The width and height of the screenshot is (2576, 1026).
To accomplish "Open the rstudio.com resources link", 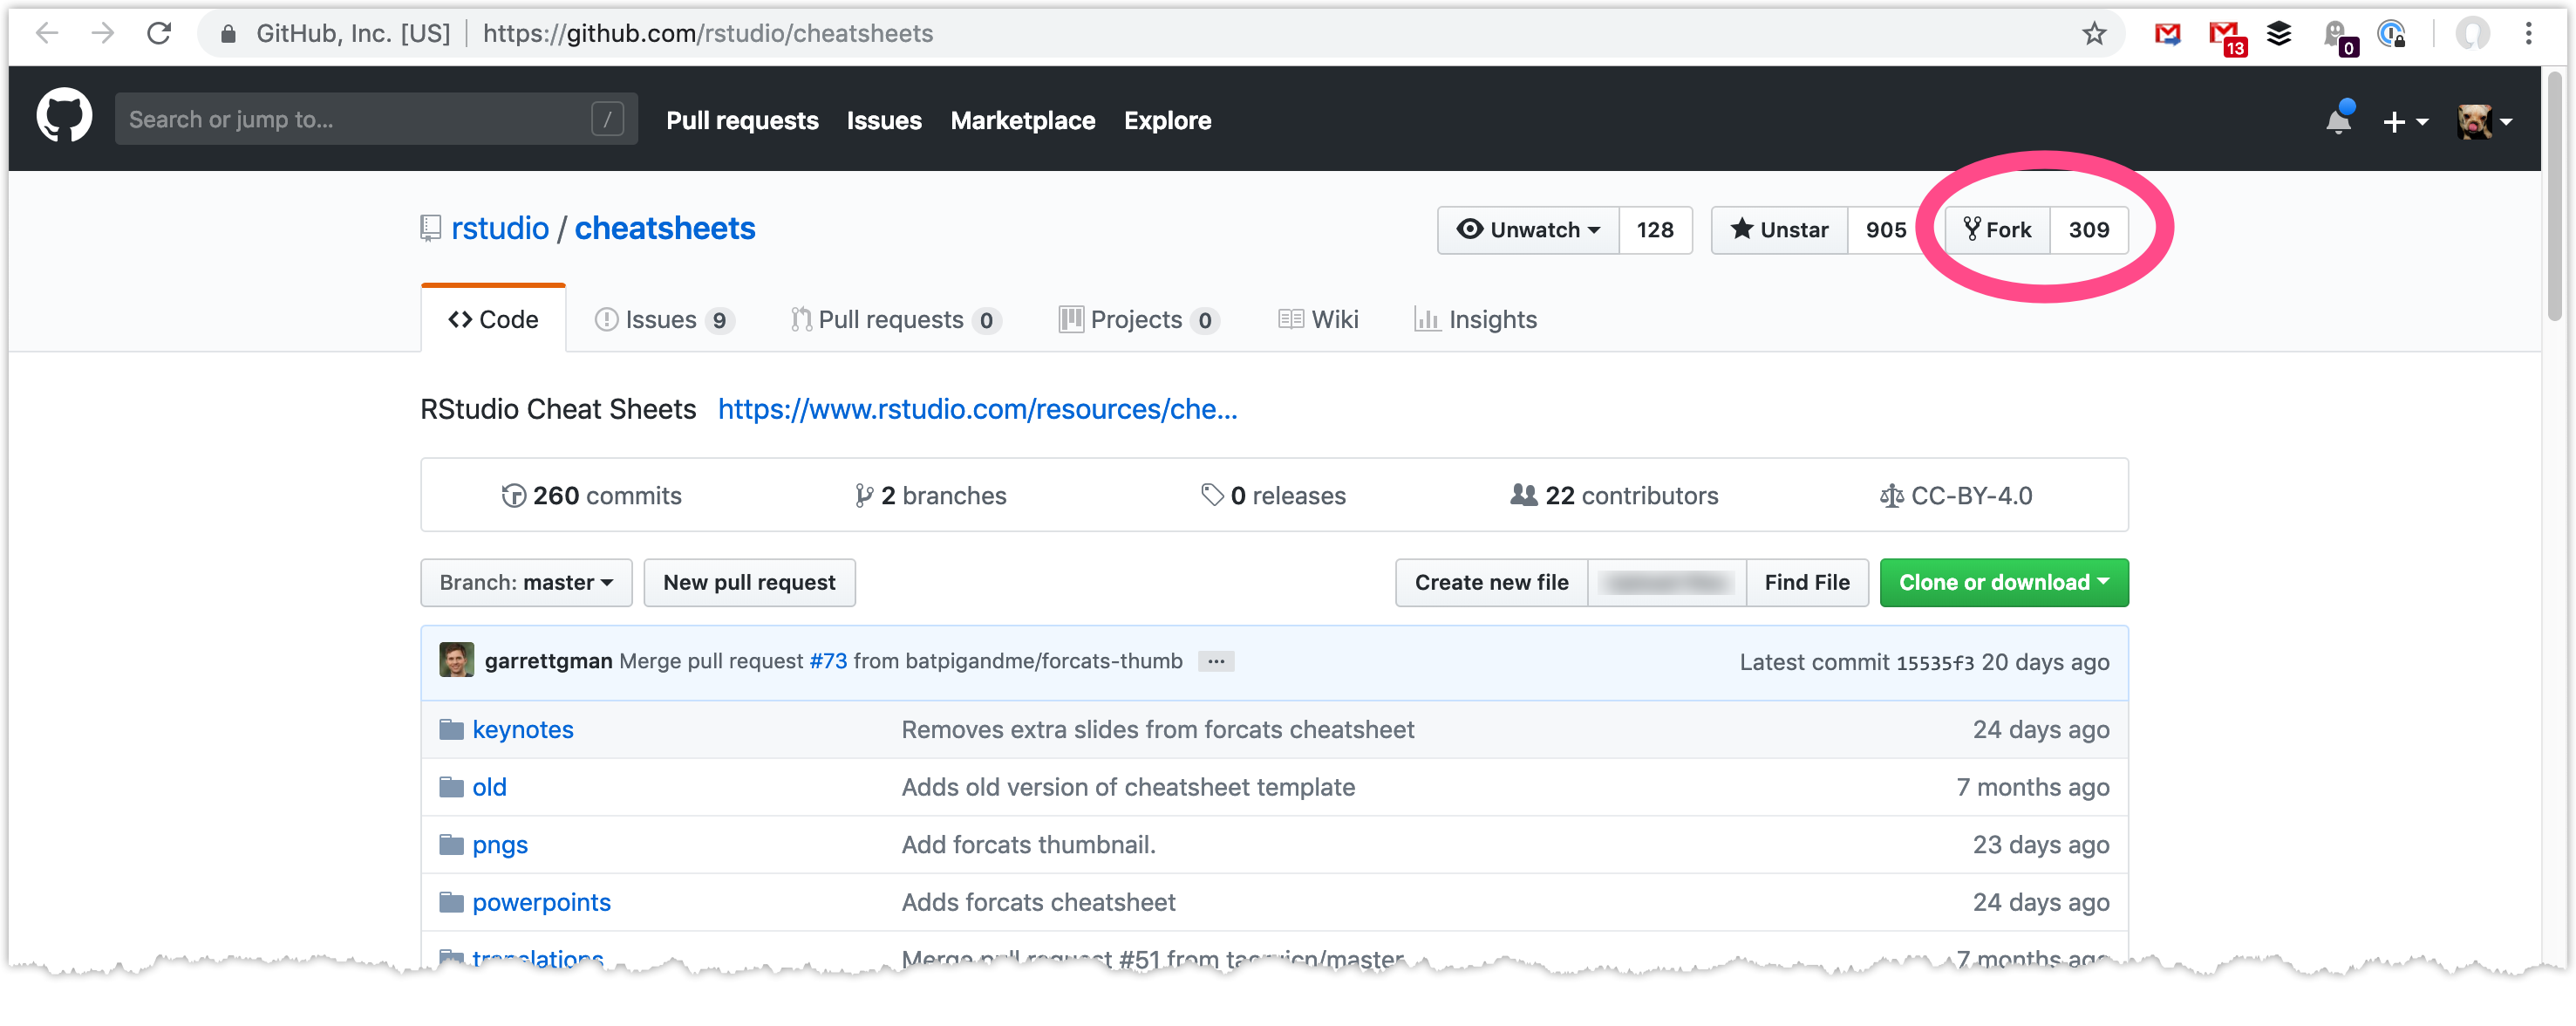I will click(977, 409).
